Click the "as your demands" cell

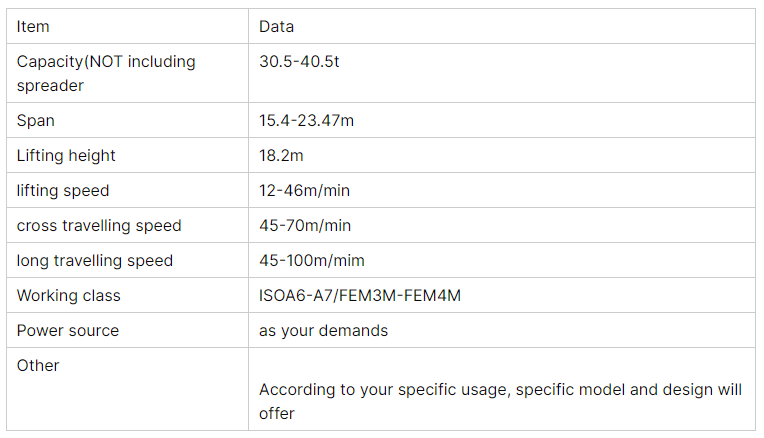coord(323,331)
